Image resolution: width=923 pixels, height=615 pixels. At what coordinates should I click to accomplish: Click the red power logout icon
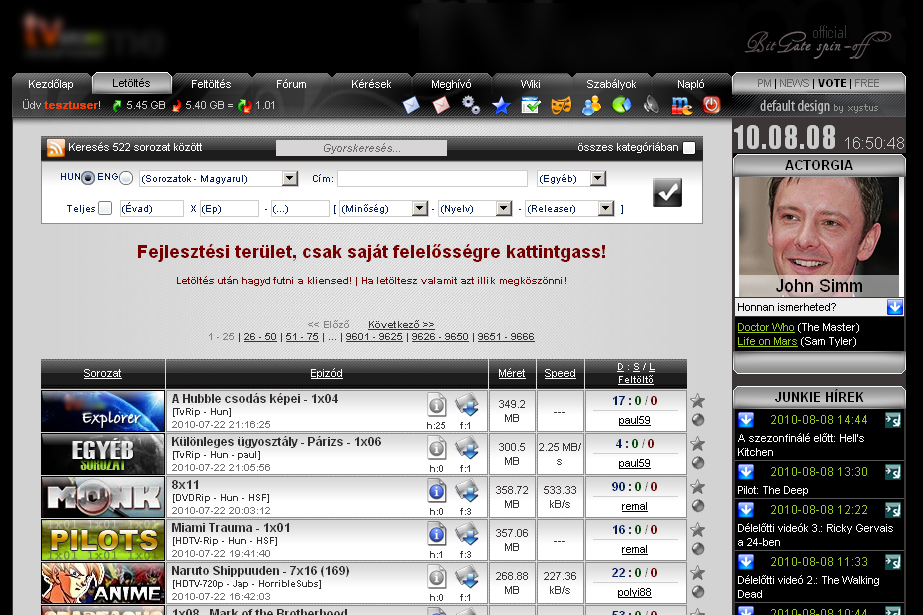[711, 105]
